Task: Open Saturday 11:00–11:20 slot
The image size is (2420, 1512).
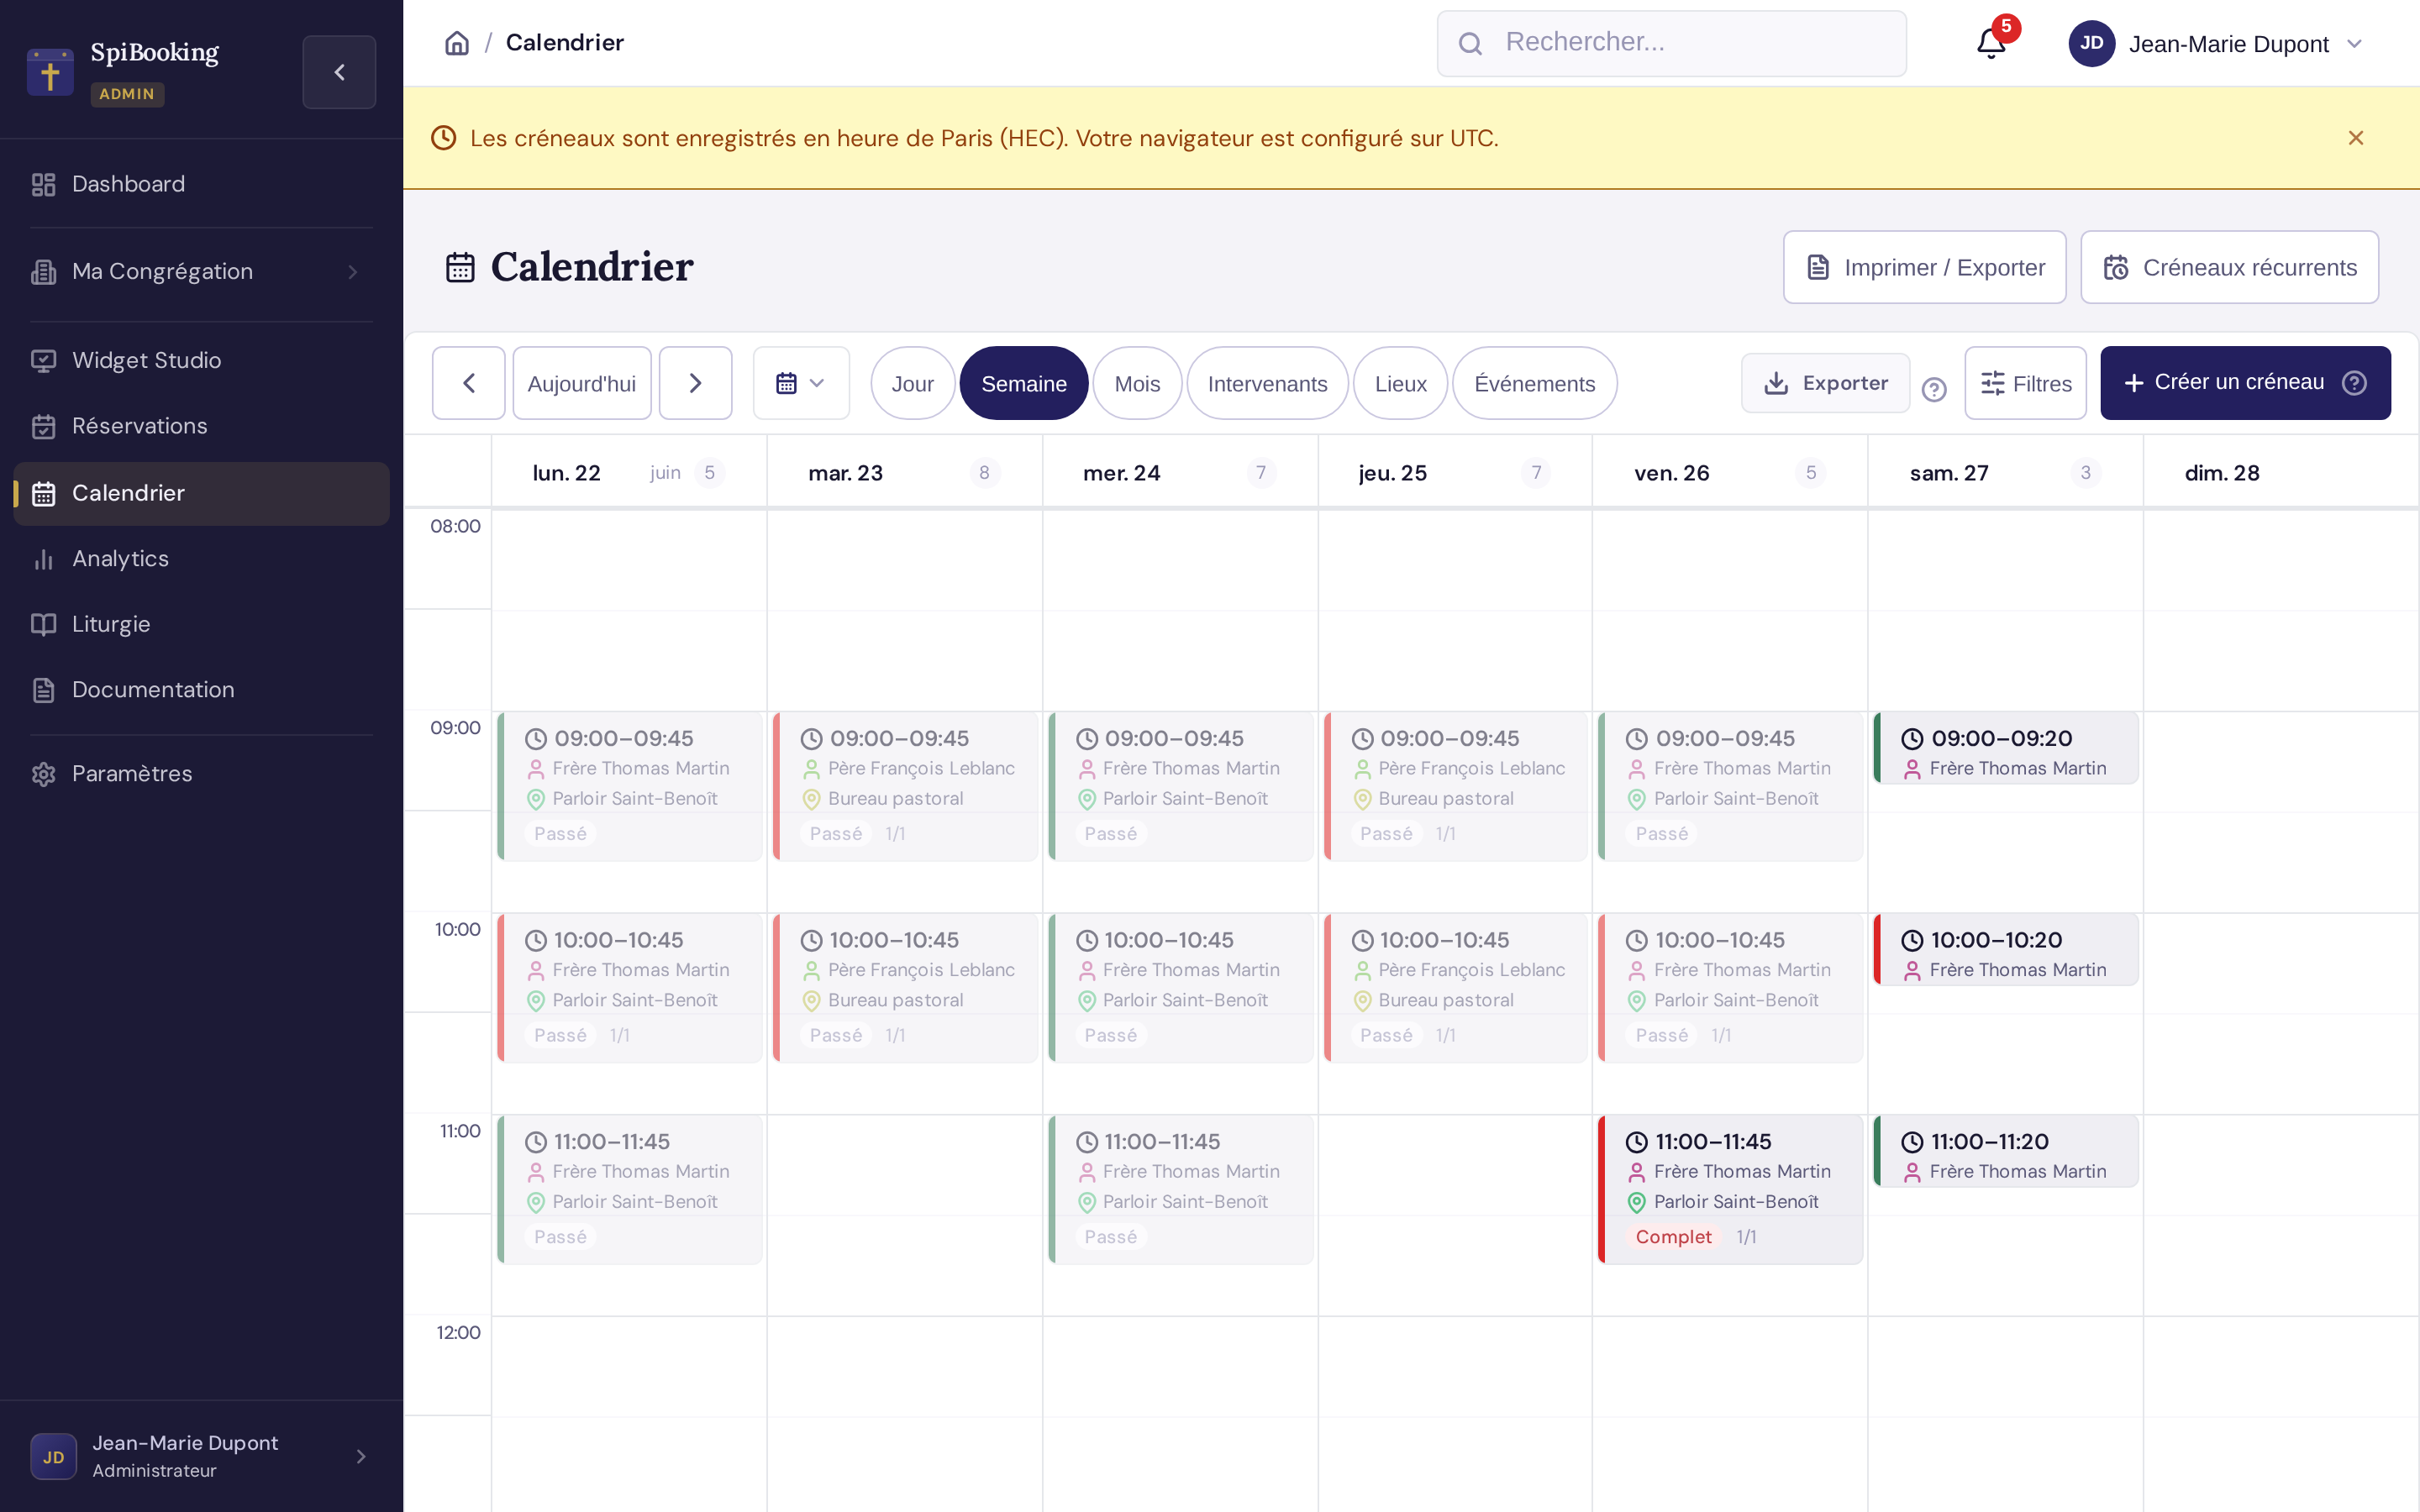Action: pos(2006,1151)
